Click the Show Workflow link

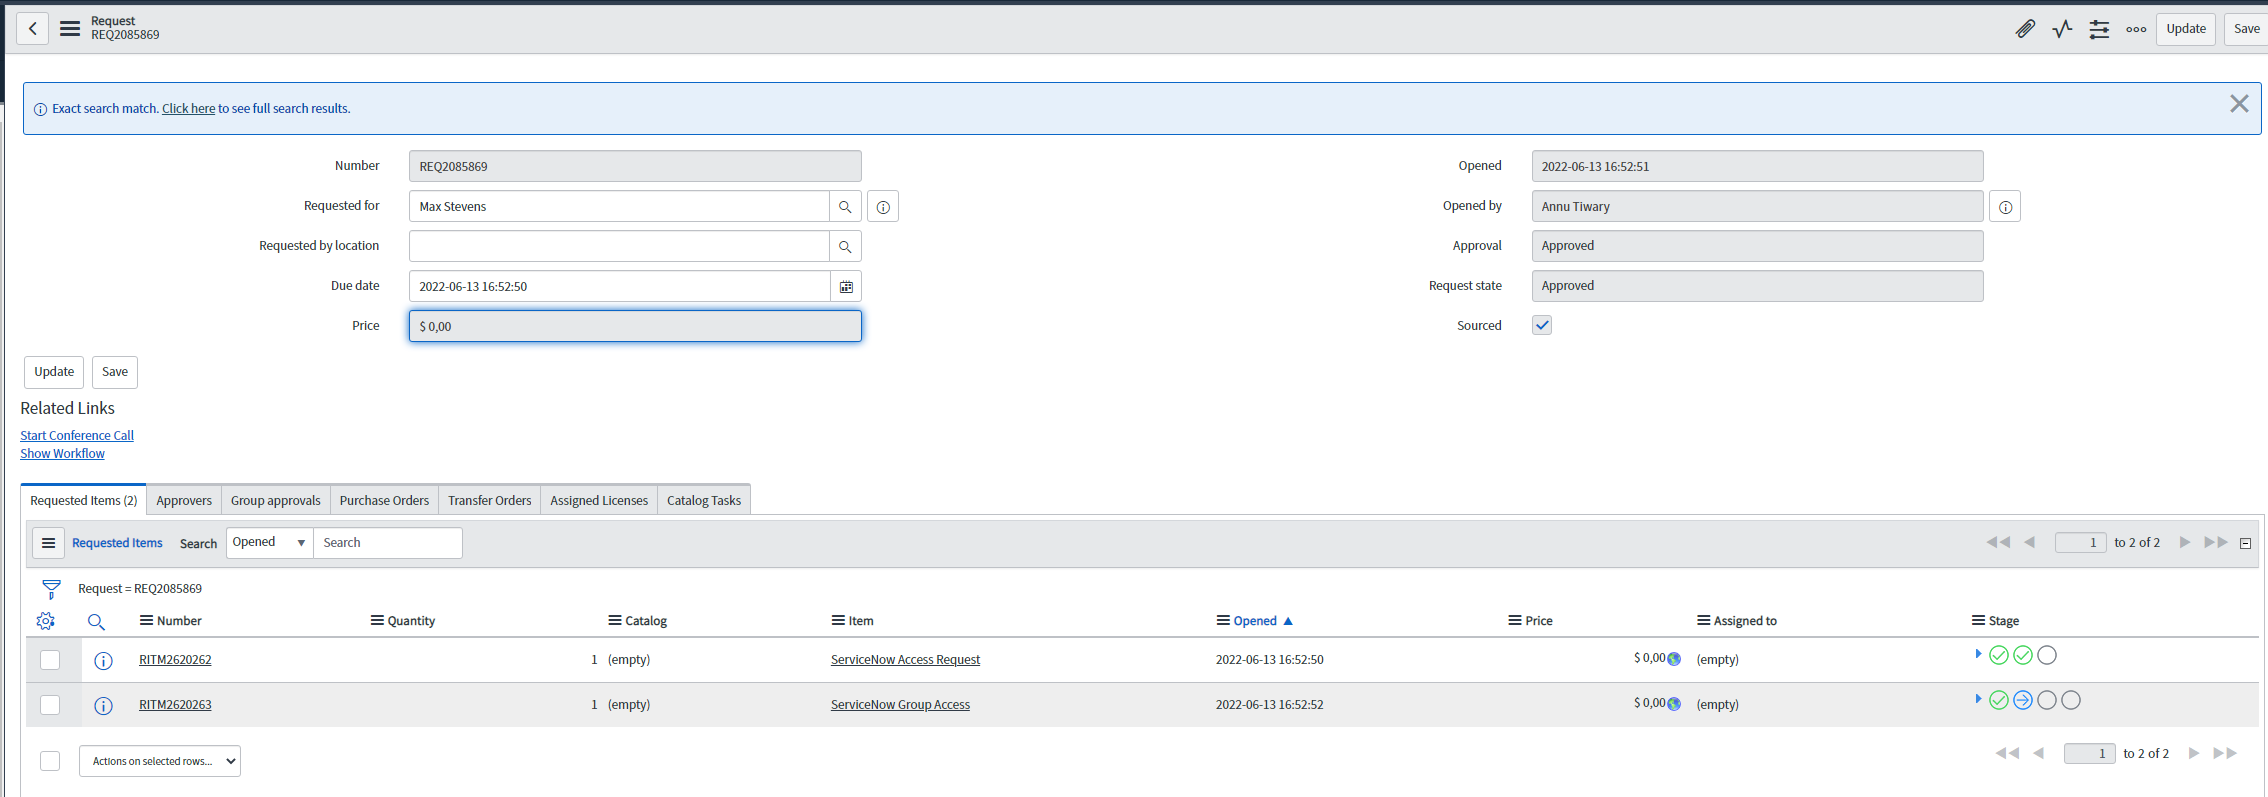(62, 454)
